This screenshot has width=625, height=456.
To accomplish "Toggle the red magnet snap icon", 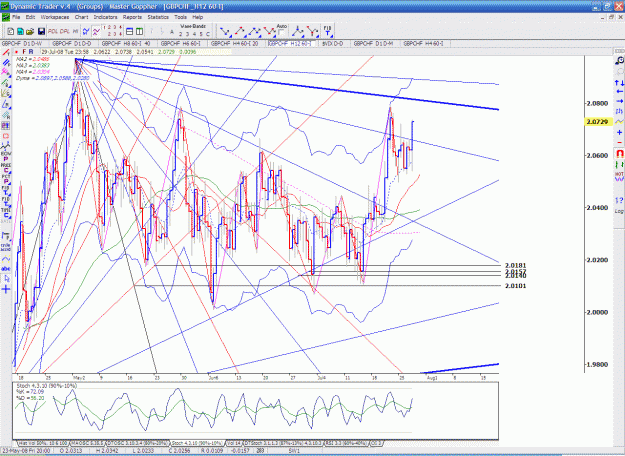I will 619,153.
